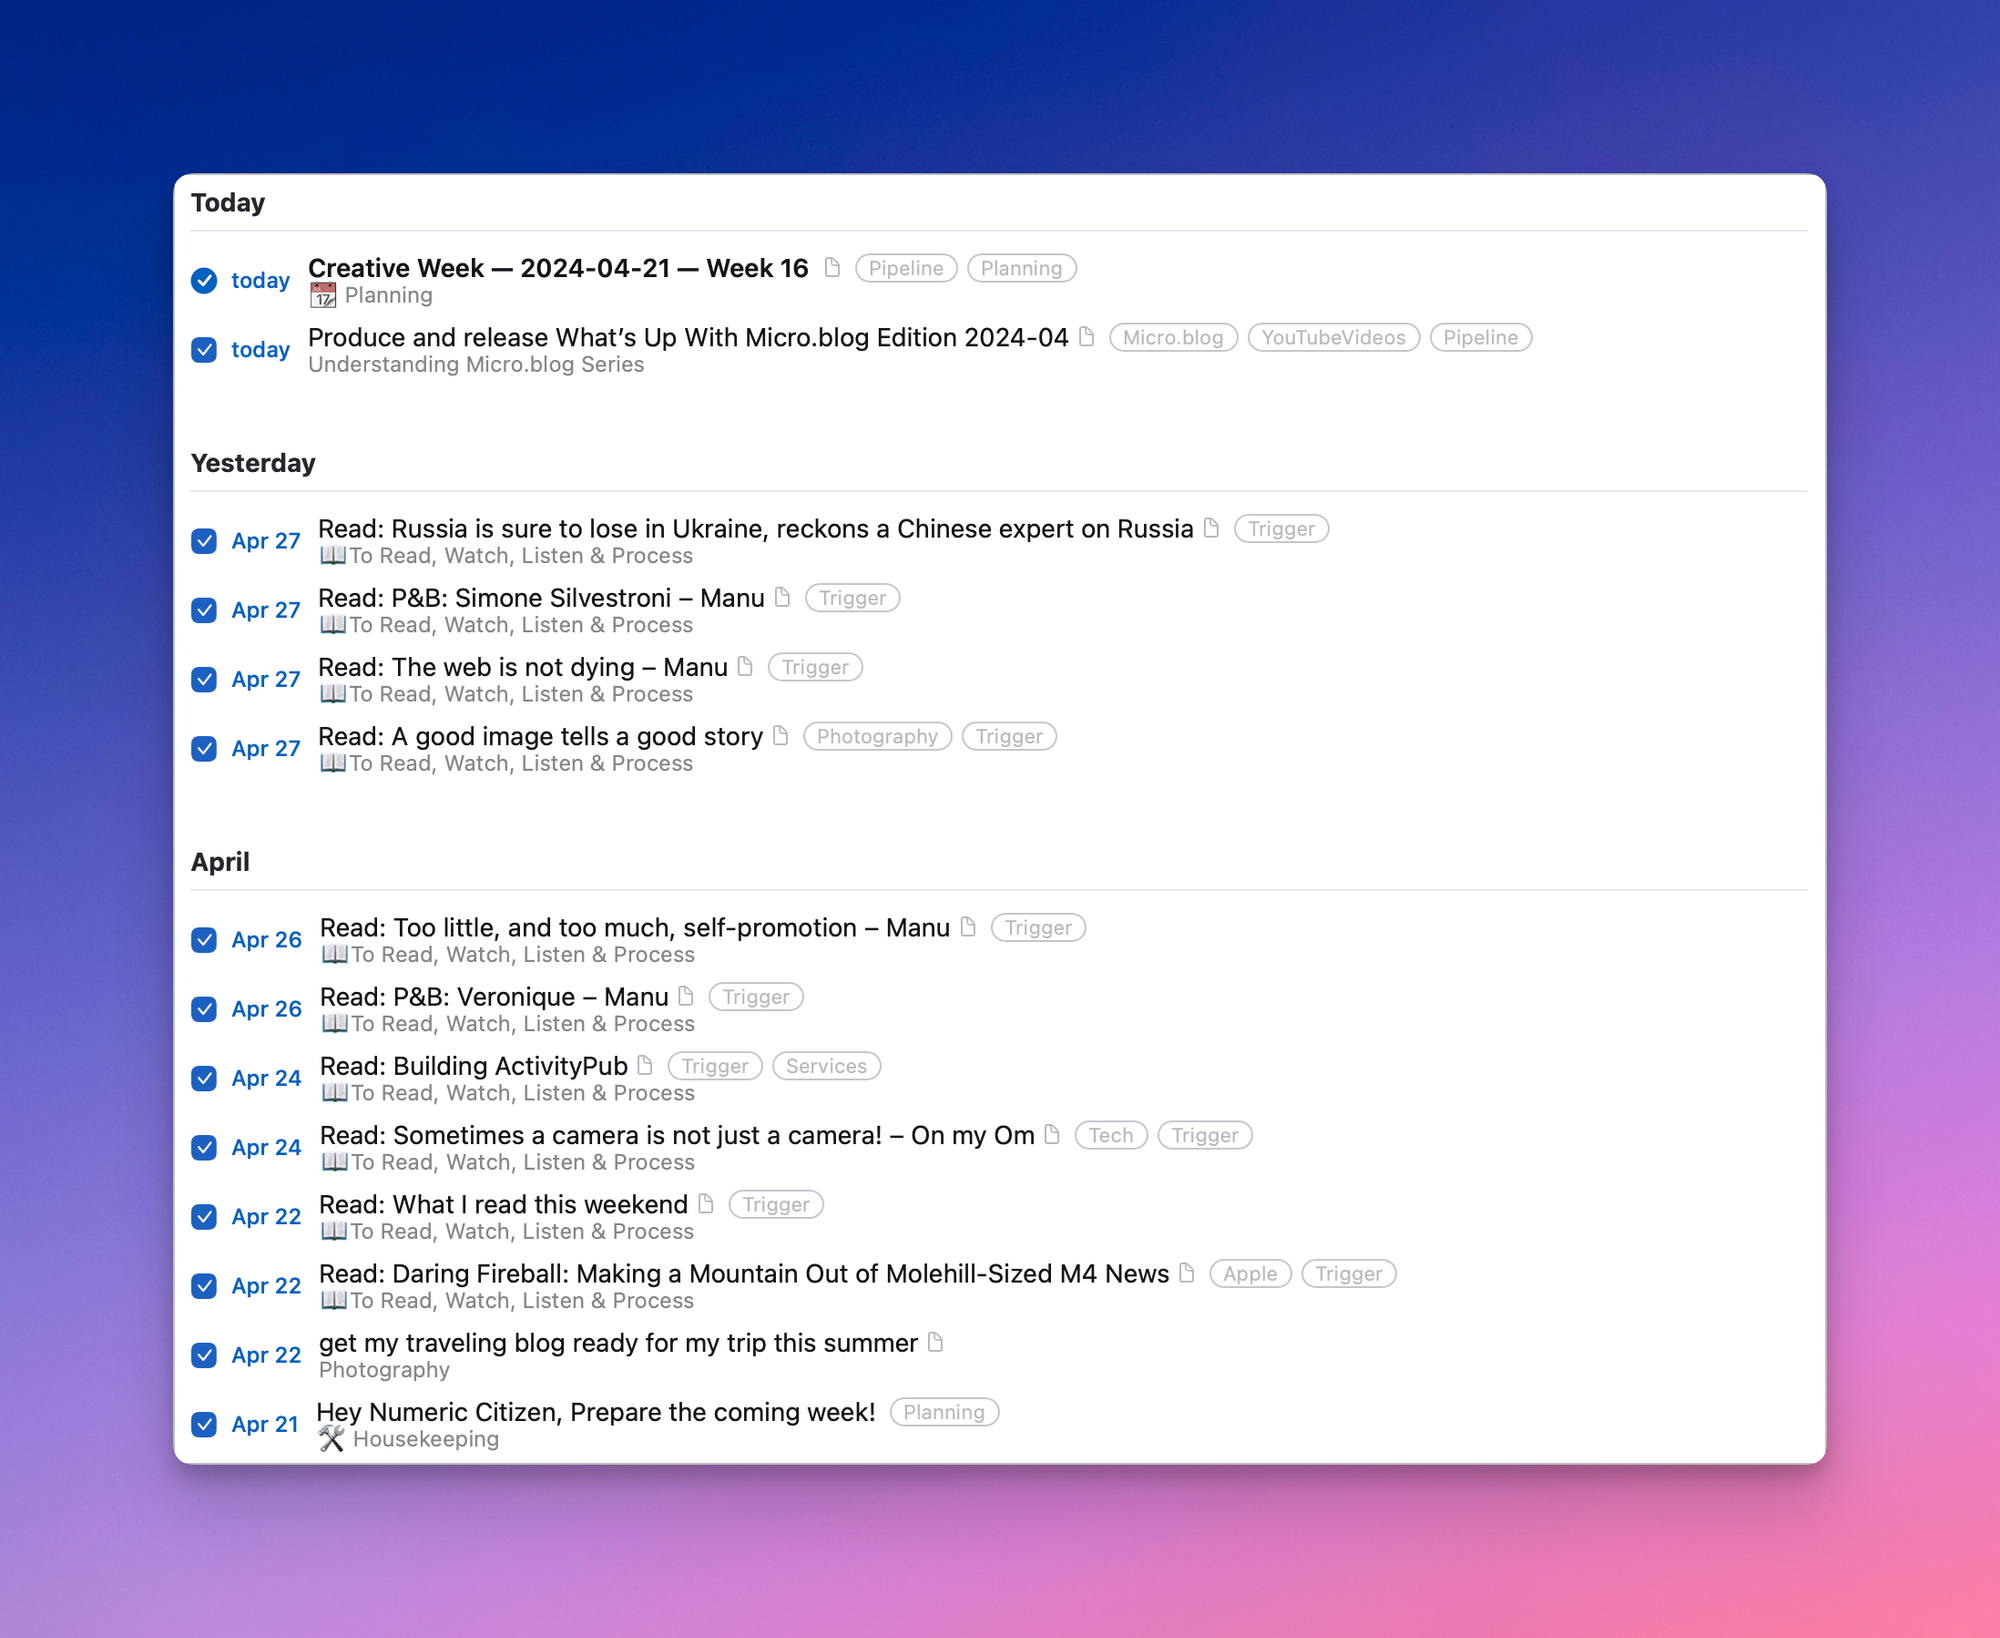Open task What I read this weekend
The width and height of the screenshot is (2000, 1638).
503,1204
